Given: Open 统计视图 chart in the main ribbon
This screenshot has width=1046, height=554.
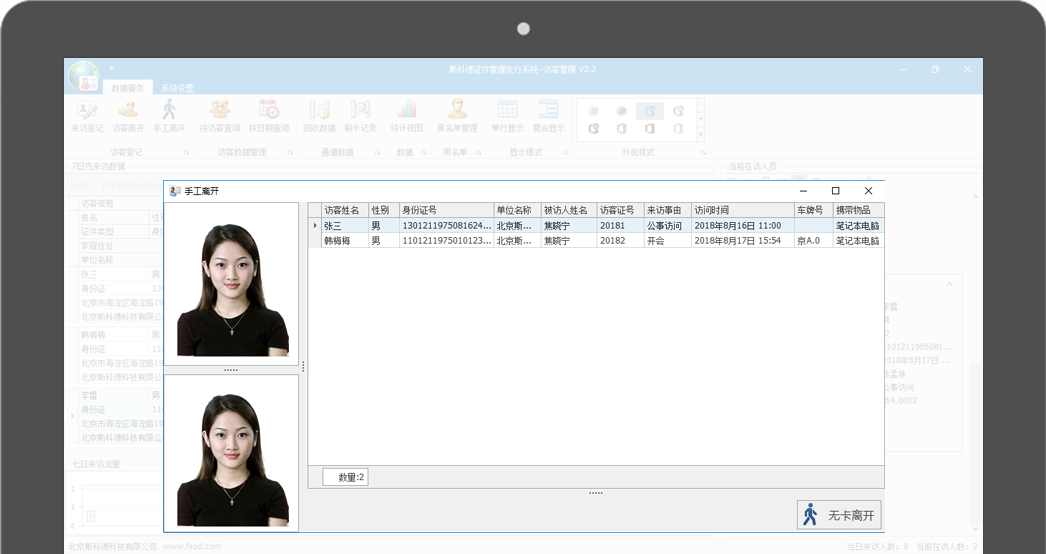Looking at the screenshot, I should pos(406,116).
